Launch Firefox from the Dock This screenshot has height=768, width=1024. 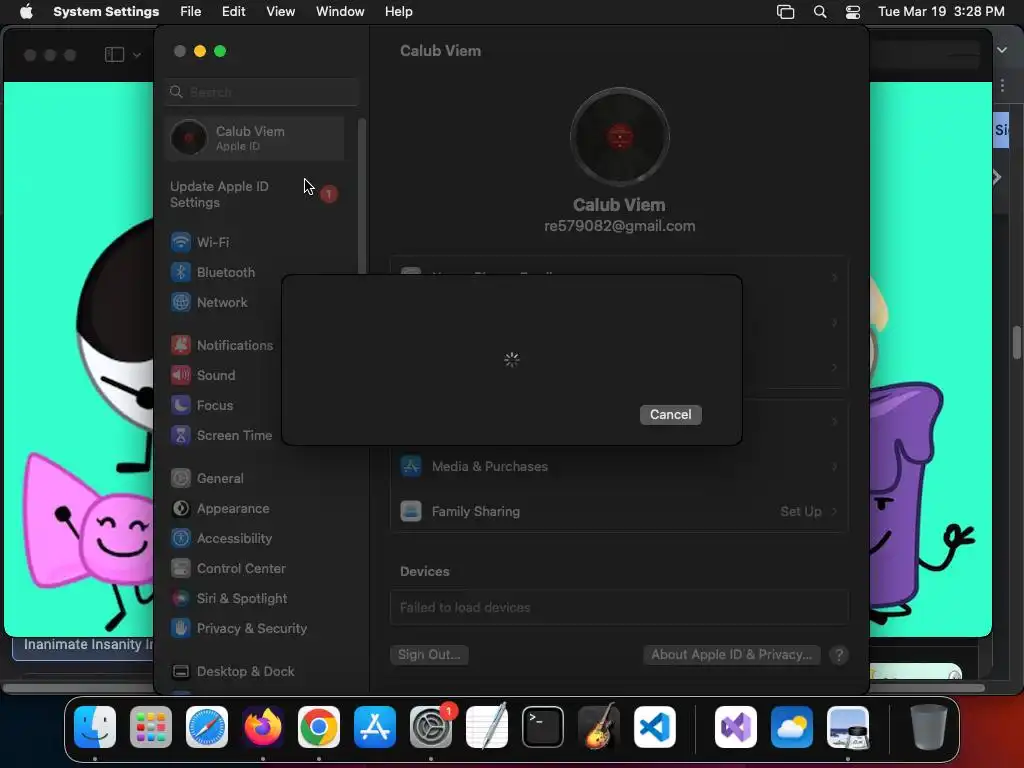coord(263,727)
